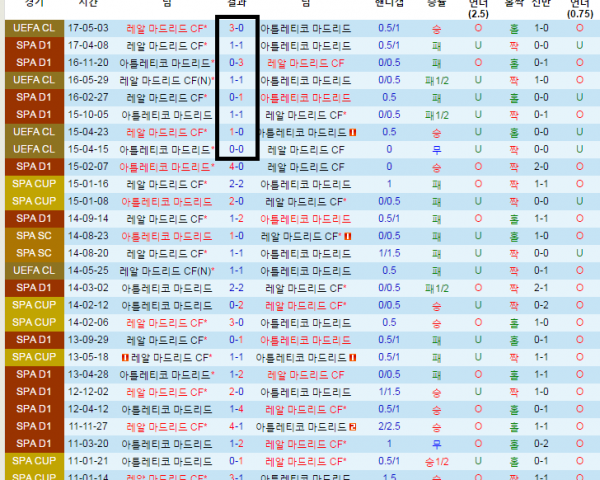Open home team 레알 마드리드 CF in 12-12-02 row

[166, 392]
